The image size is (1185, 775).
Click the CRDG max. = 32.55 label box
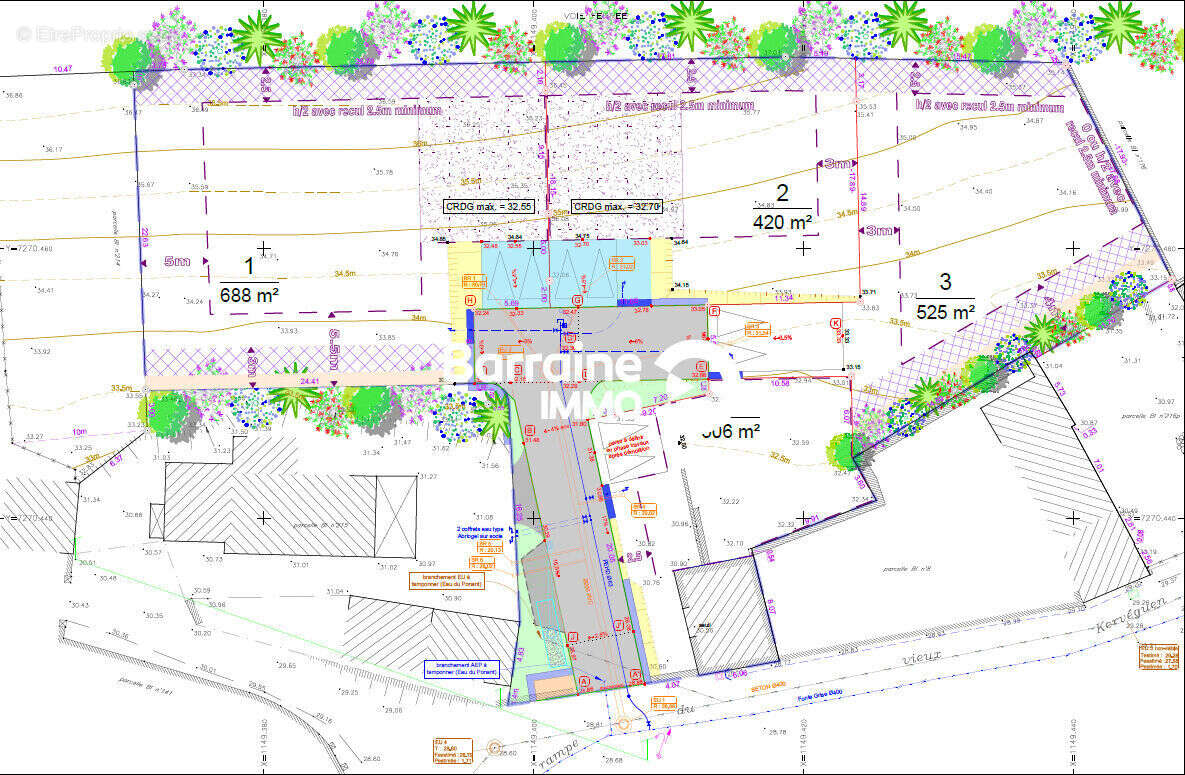click(x=489, y=207)
